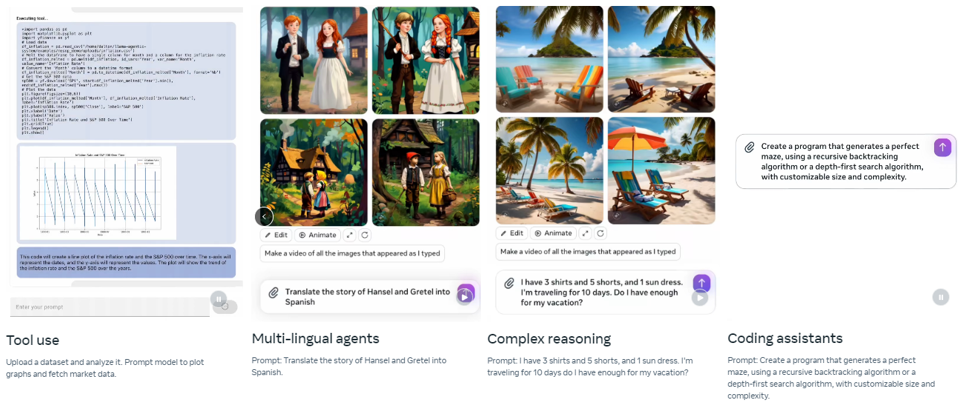Go to previous images with left arrow
The height and width of the screenshot is (418, 970).
point(264,216)
